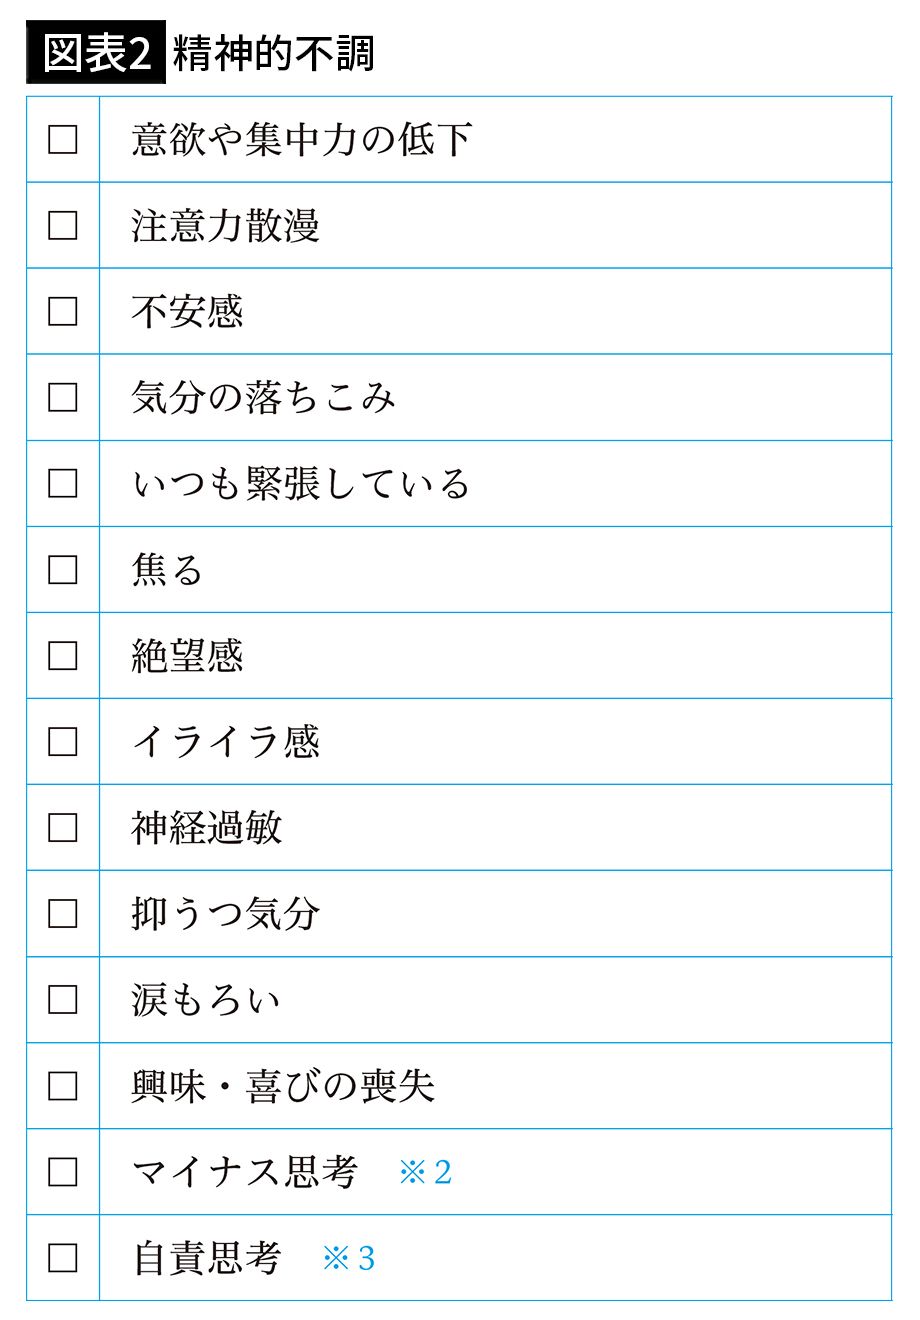This screenshot has width=920, height=1320.
Task: Check the 抑うつ気分 checkbox
Action: pyautogui.click(x=63, y=914)
